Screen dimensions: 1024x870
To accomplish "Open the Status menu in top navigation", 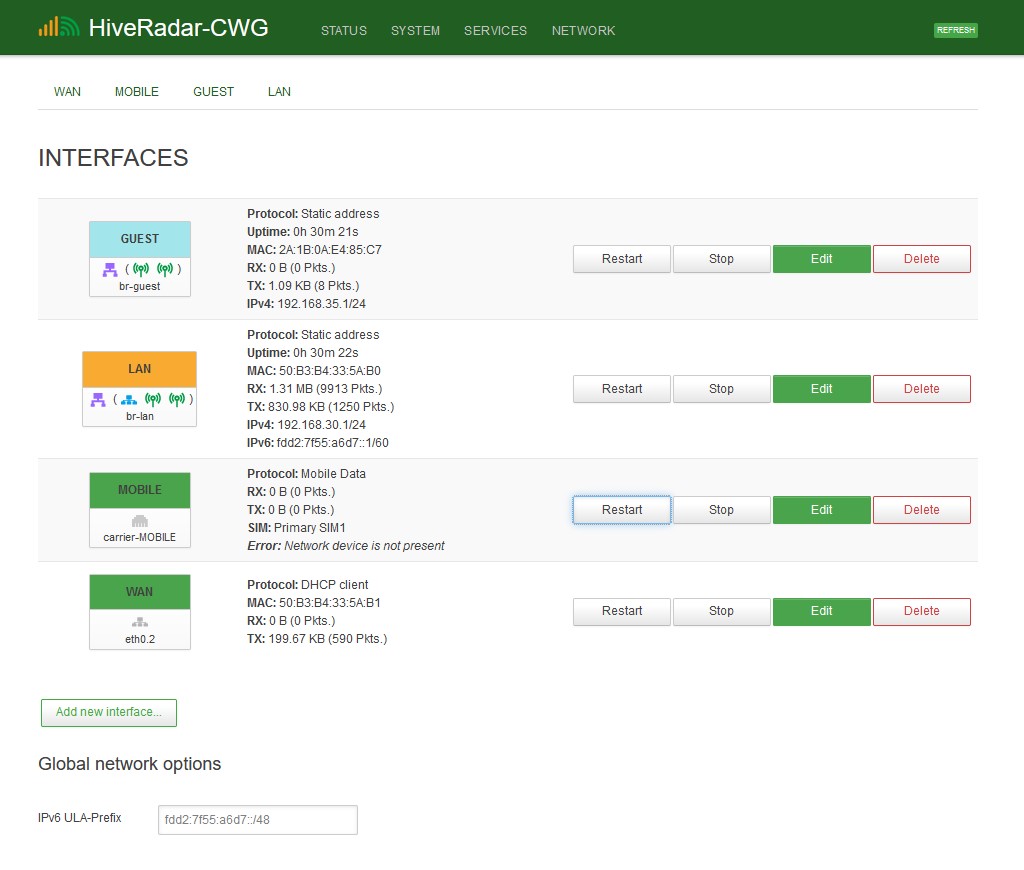I will (343, 31).
